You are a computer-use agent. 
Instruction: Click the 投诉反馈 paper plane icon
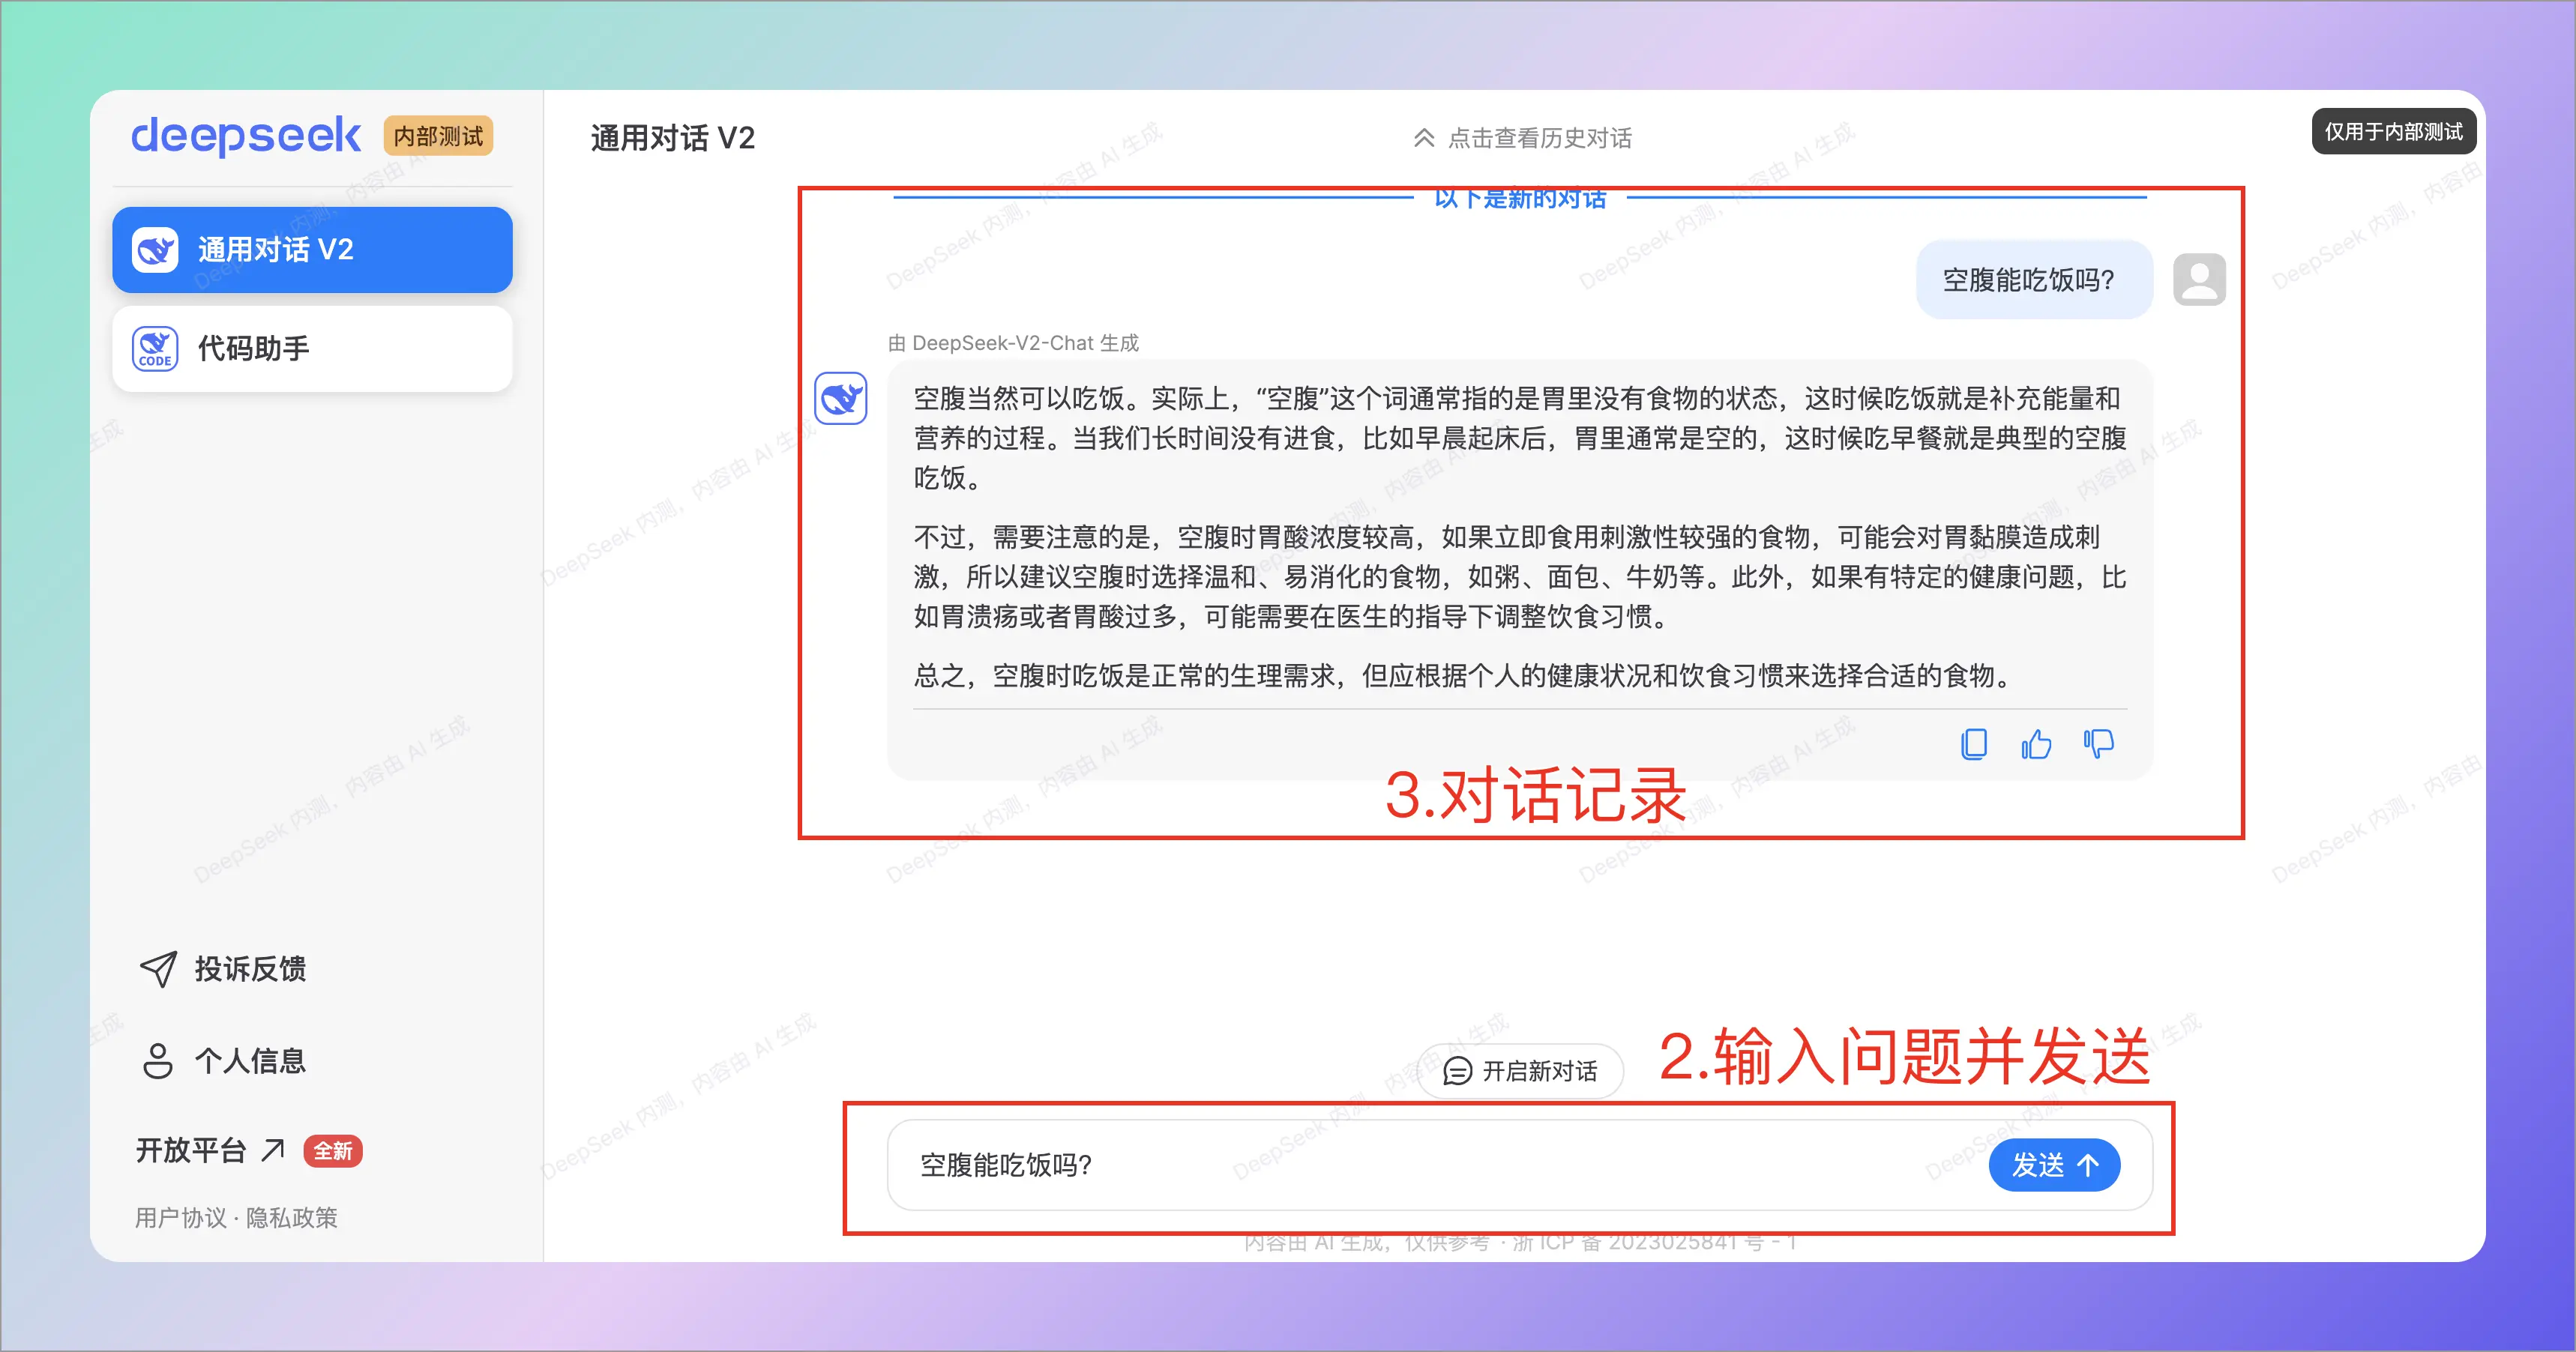[158, 968]
